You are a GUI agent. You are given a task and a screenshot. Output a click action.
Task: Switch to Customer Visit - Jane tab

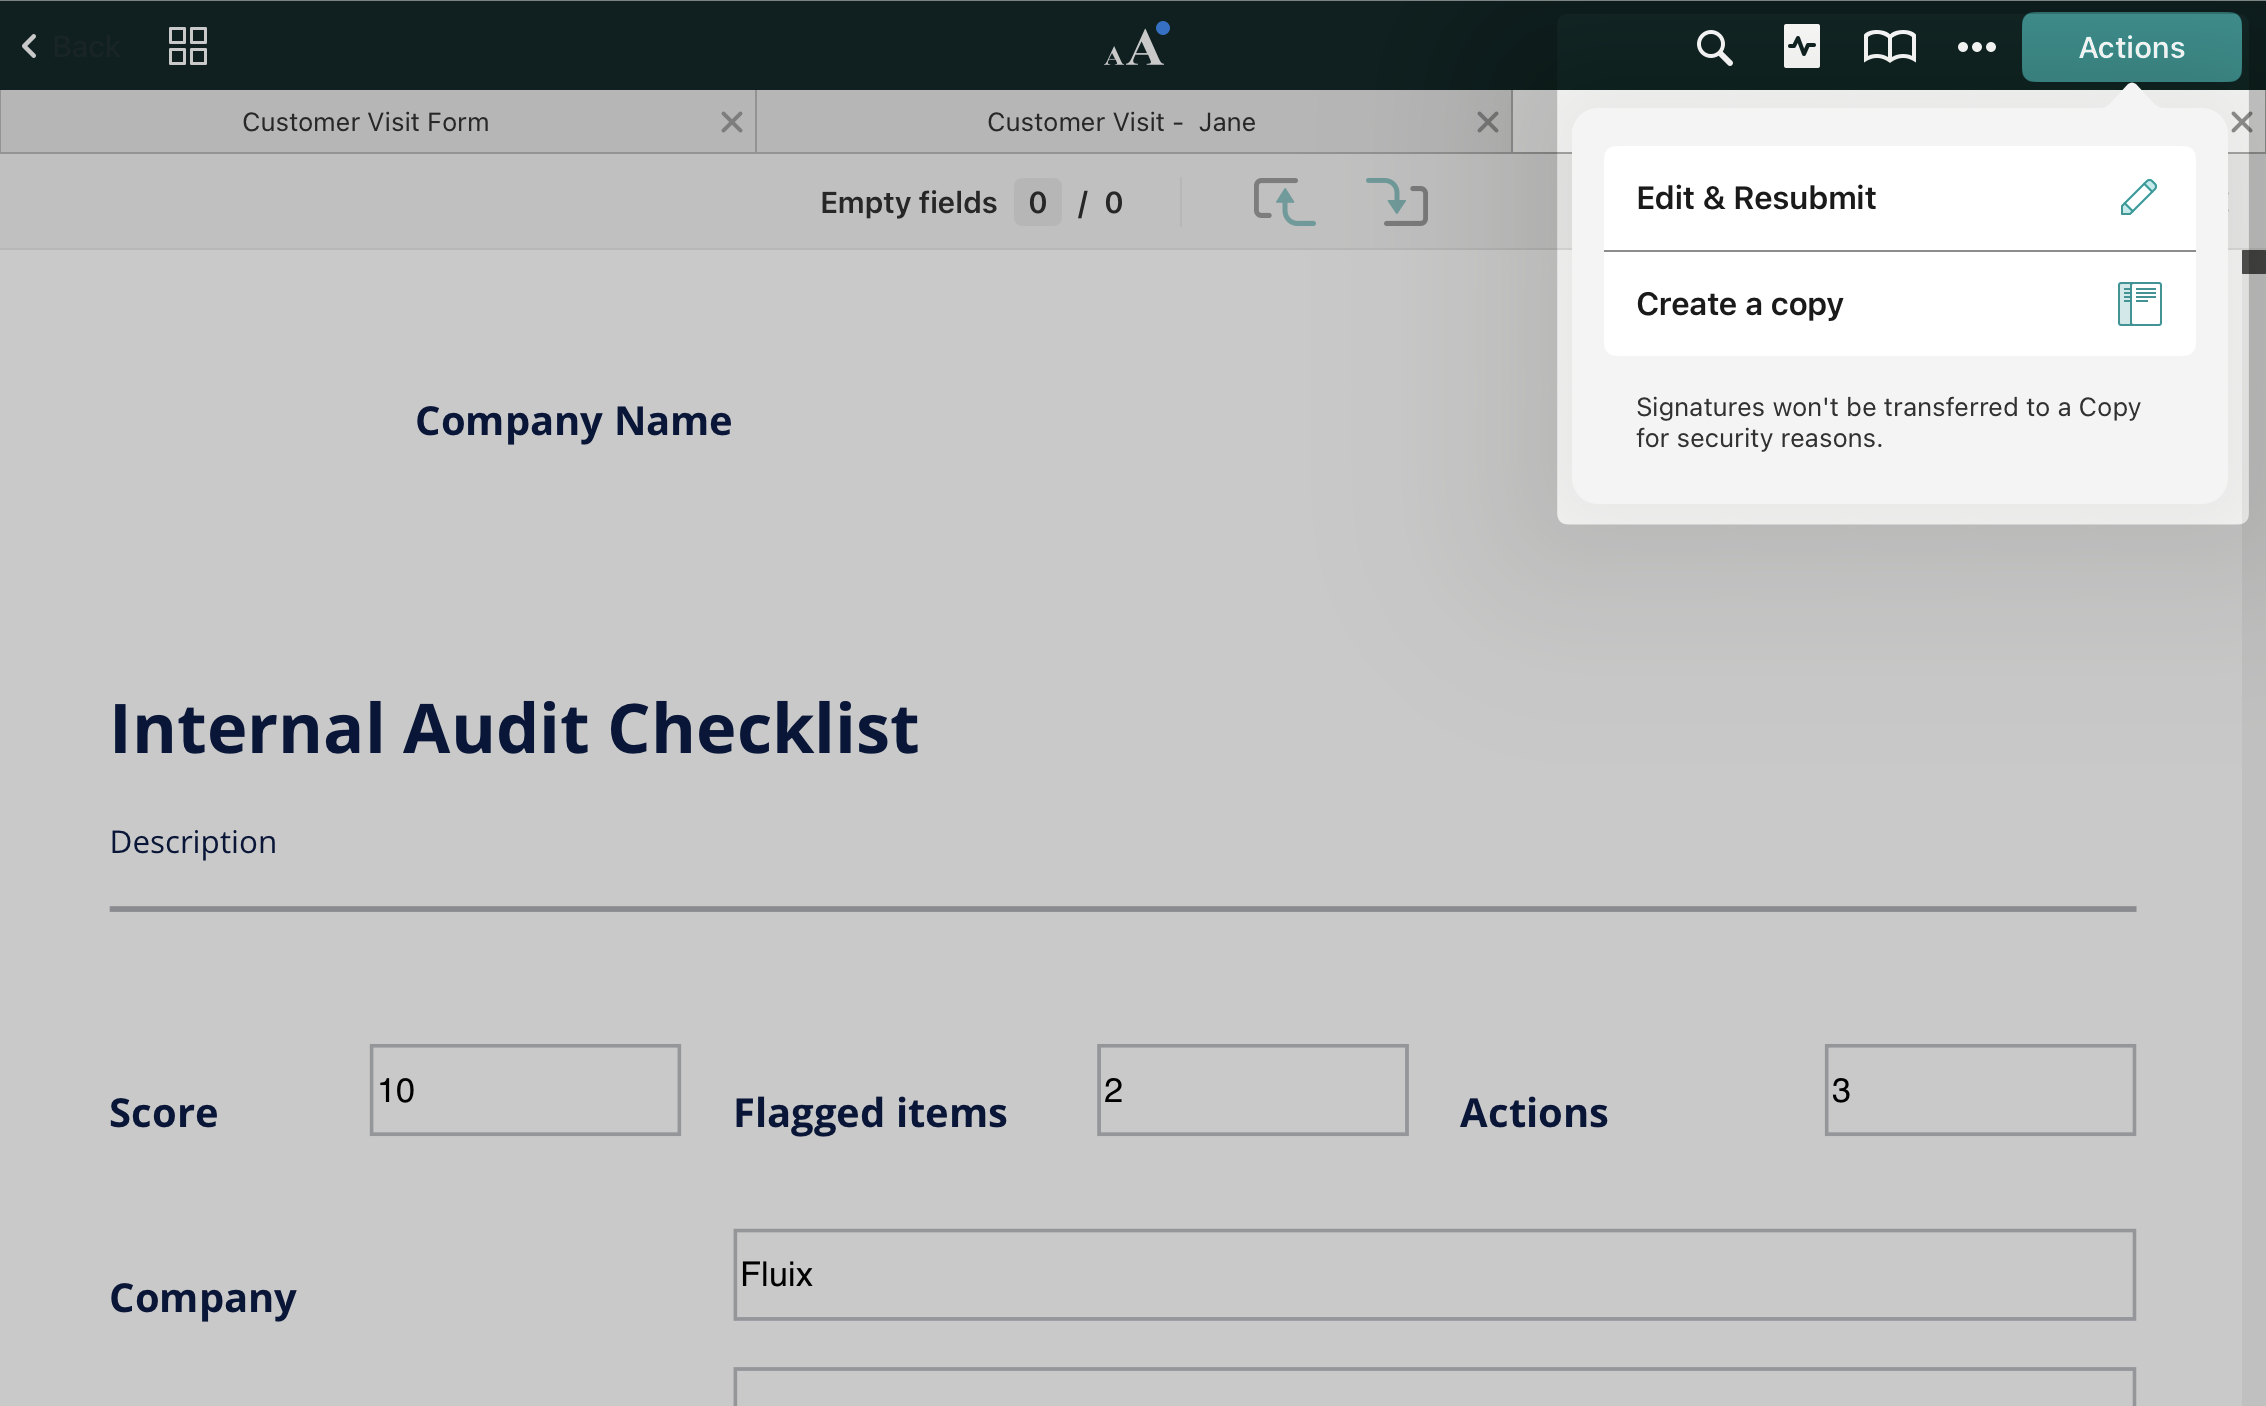pyautogui.click(x=1120, y=122)
